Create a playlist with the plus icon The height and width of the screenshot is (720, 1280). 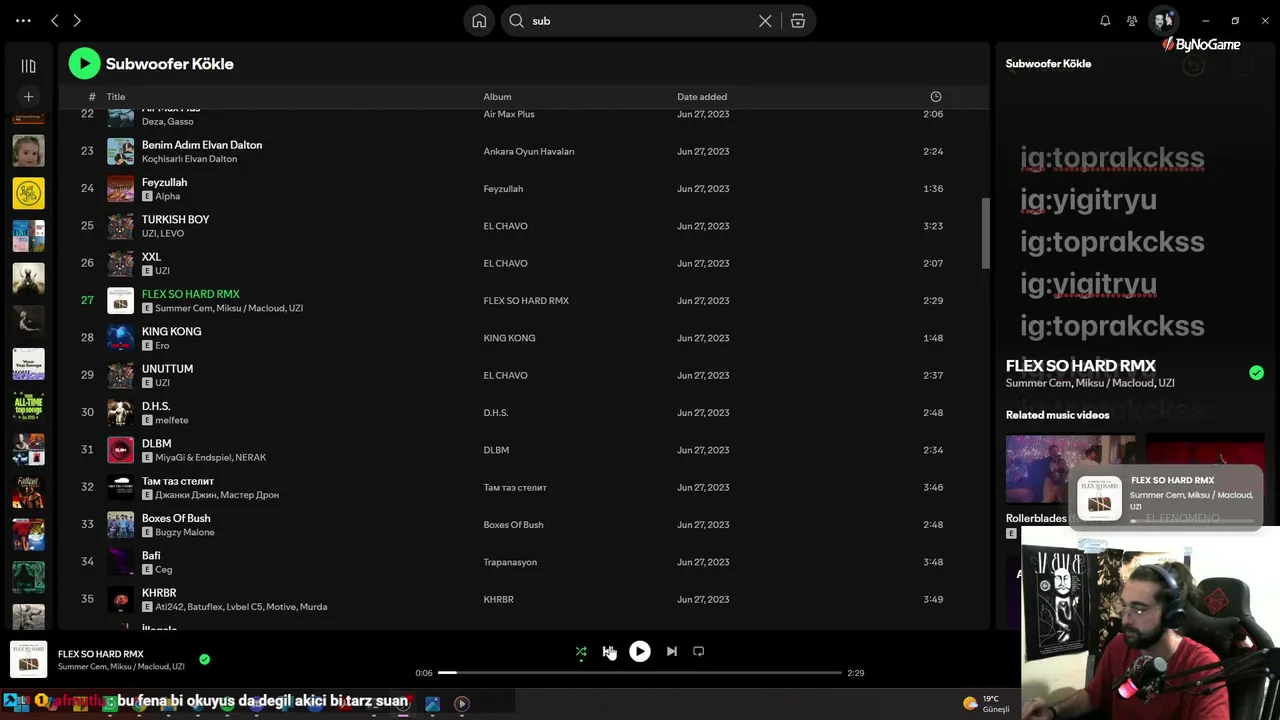(x=28, y=97)
